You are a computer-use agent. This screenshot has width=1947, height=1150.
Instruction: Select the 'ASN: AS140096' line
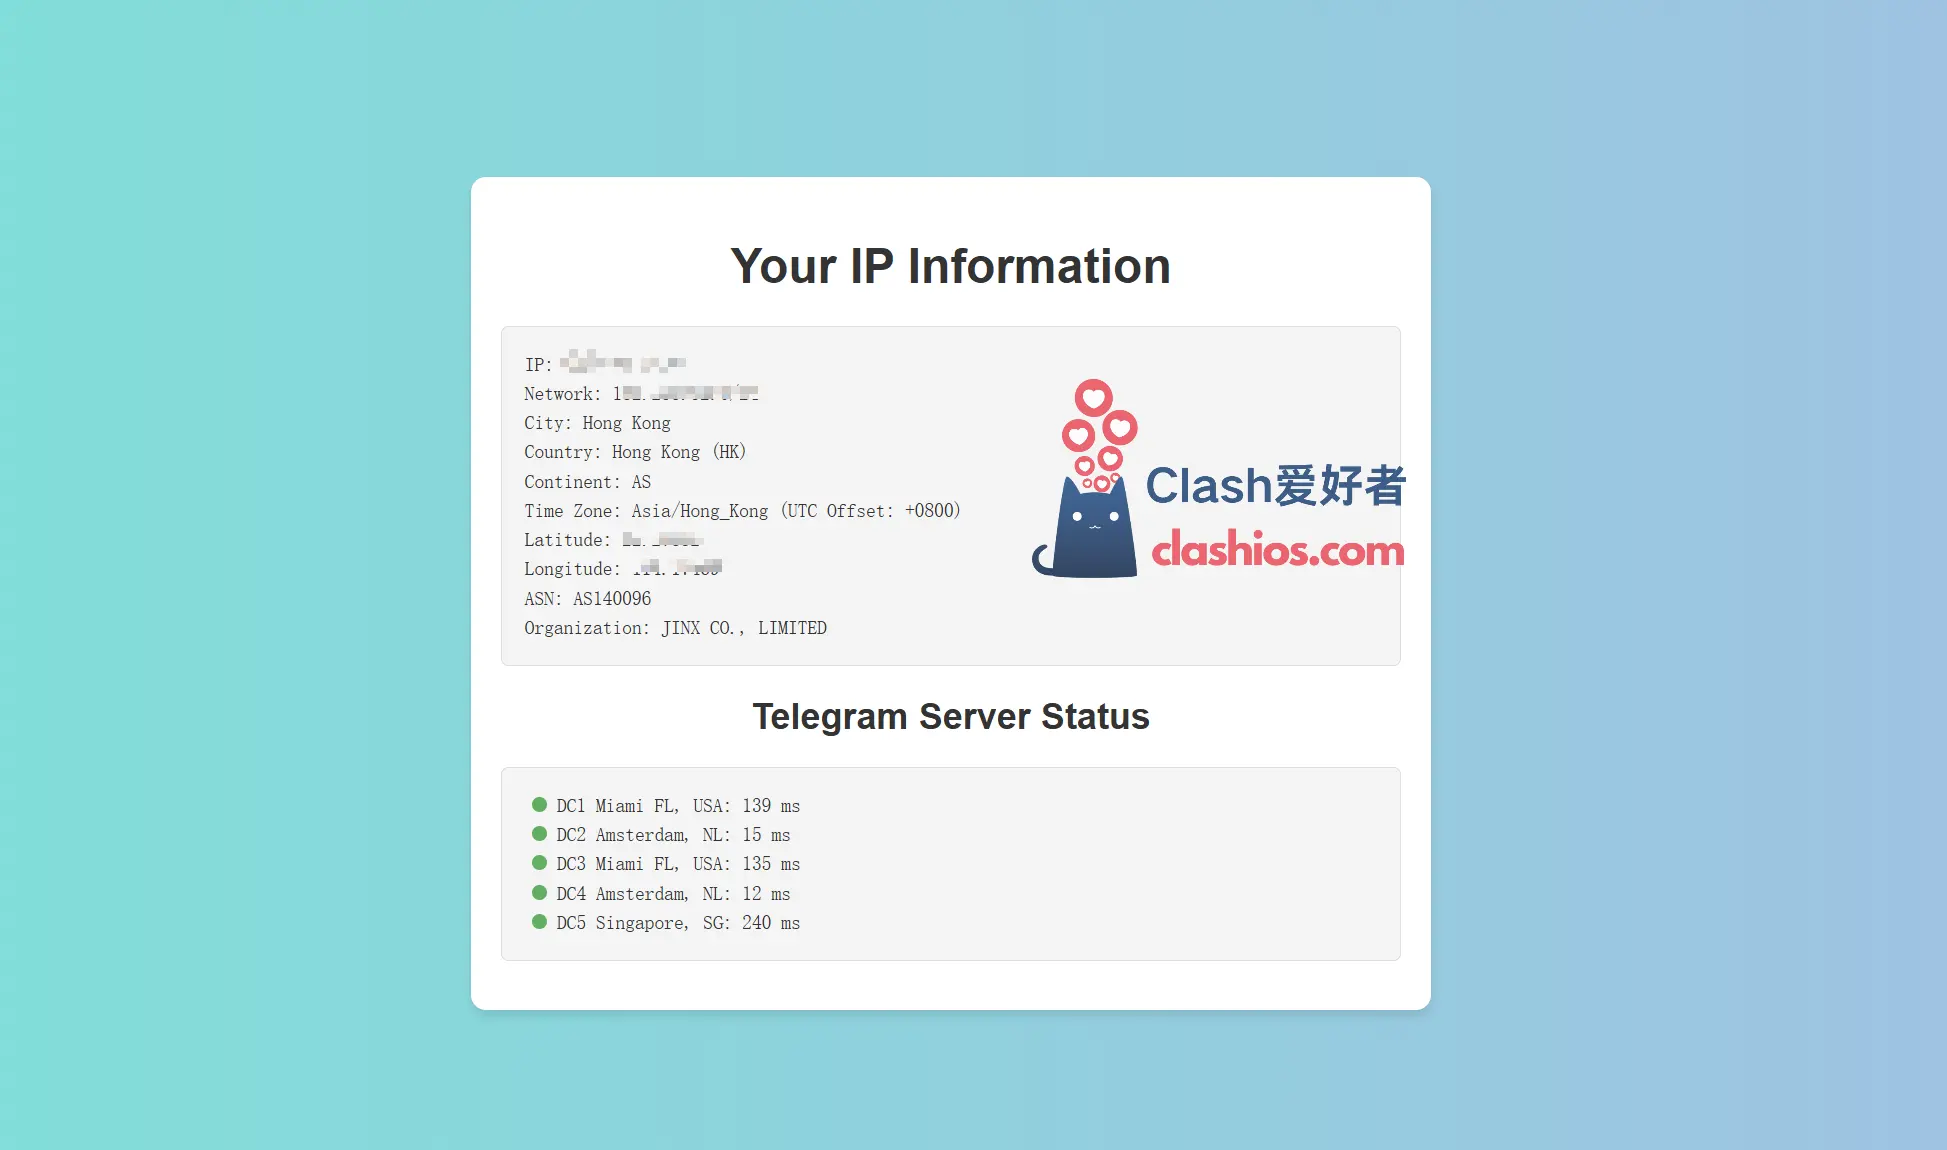tap(587, 599)
